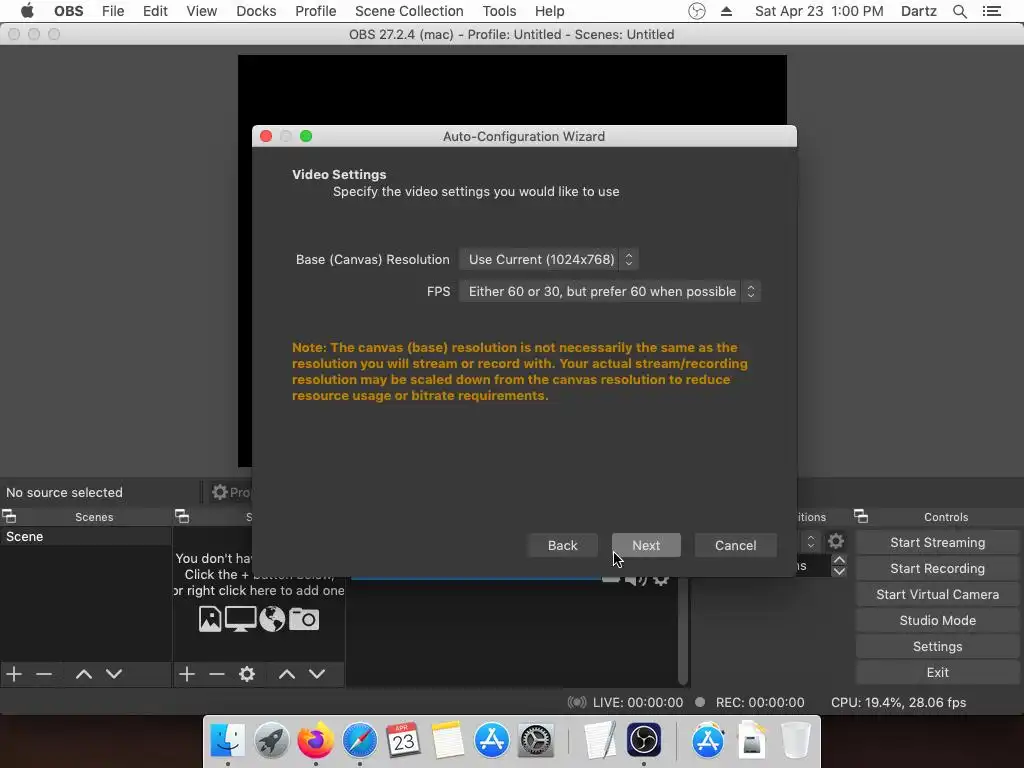The width and height of the screenshot is (1024, 768).
Task: Click Exit button in Controls
Action: tap(937, 673)
